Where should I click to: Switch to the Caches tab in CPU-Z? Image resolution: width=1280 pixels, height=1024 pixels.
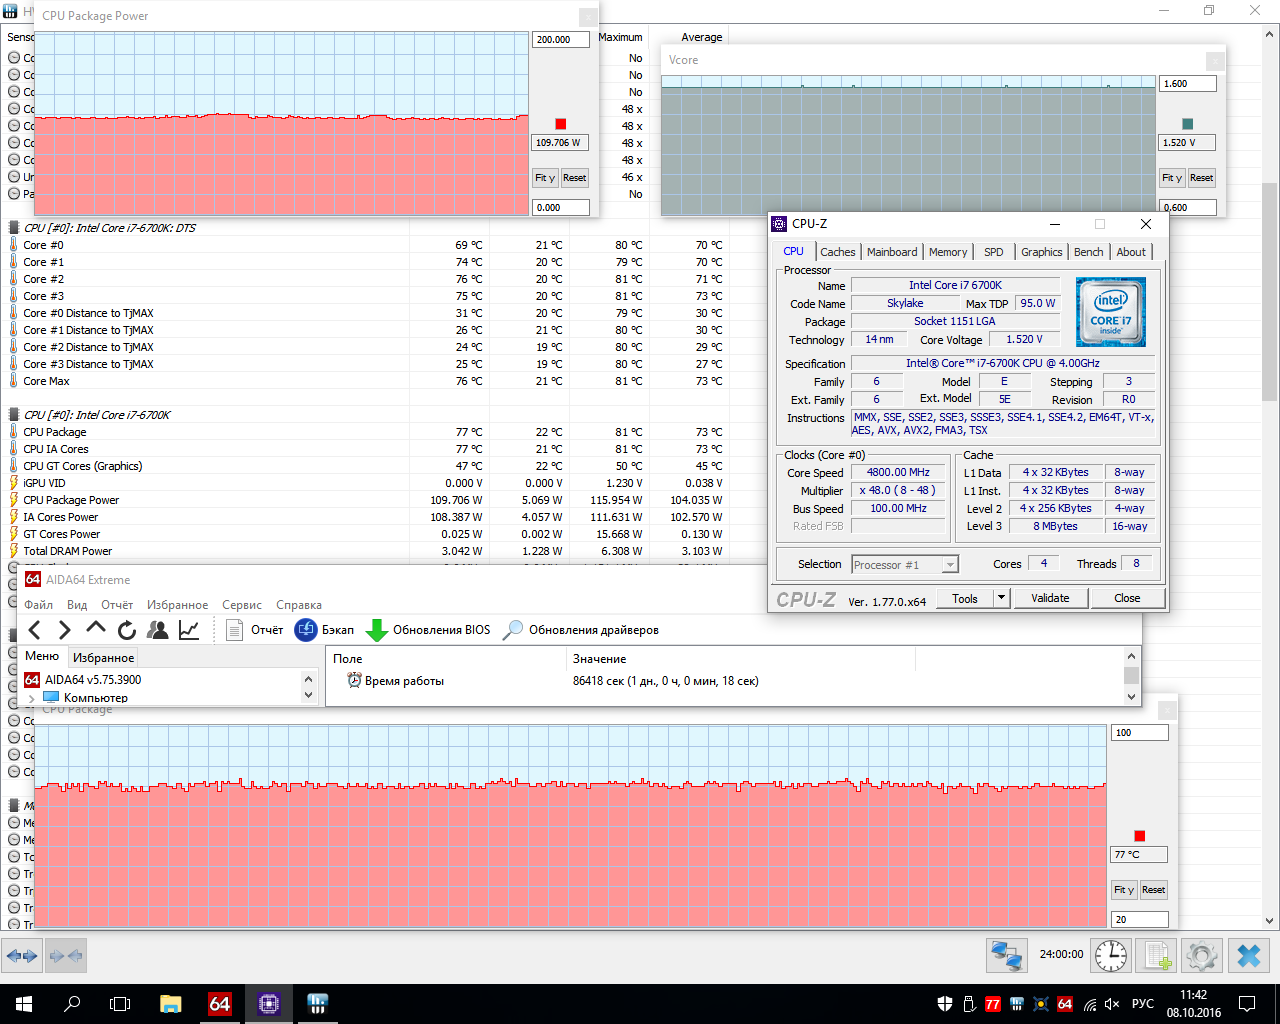point(838,252)
